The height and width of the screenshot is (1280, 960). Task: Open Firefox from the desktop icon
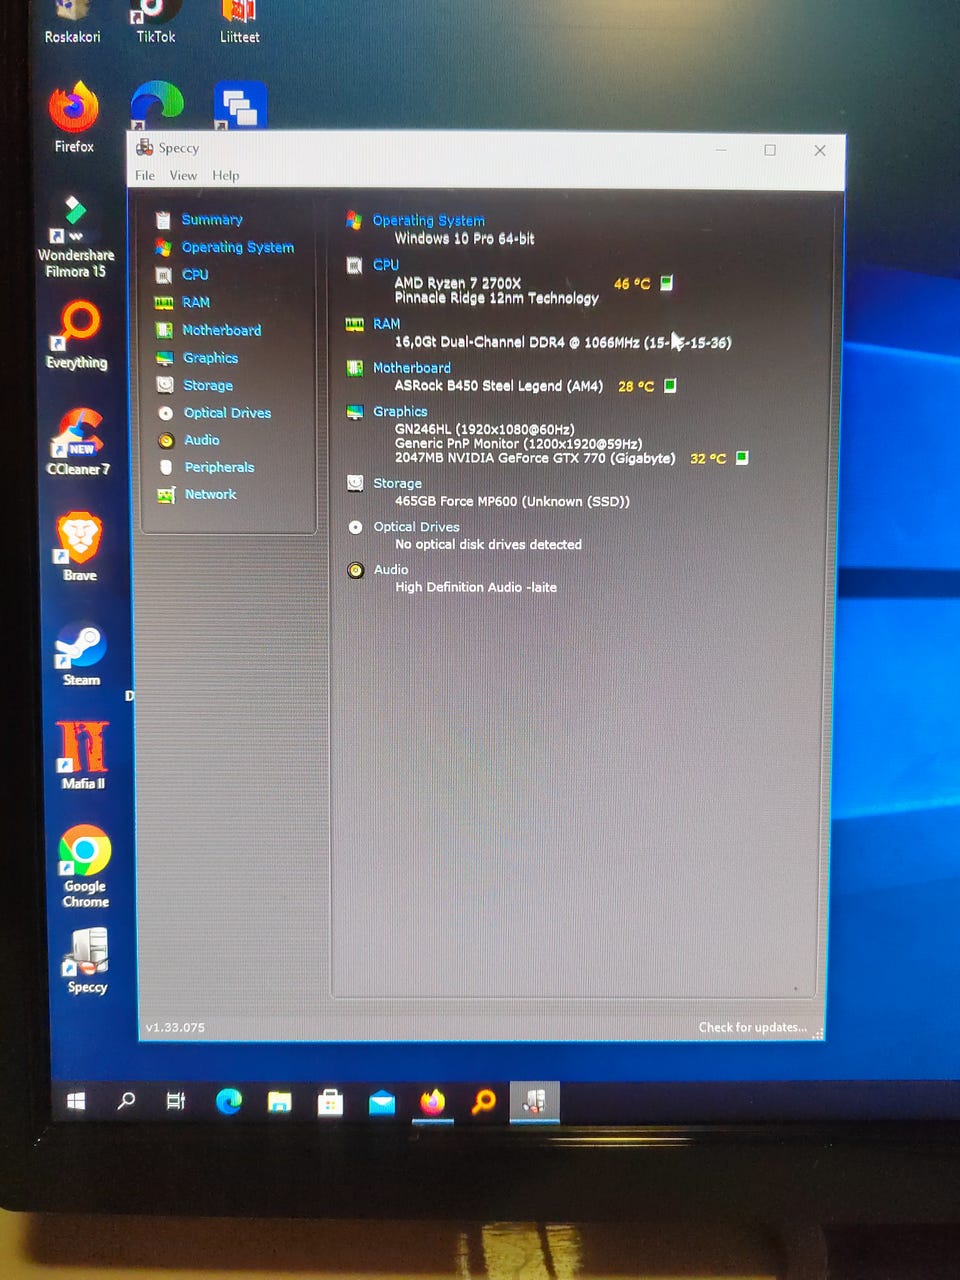coord(74,118)
